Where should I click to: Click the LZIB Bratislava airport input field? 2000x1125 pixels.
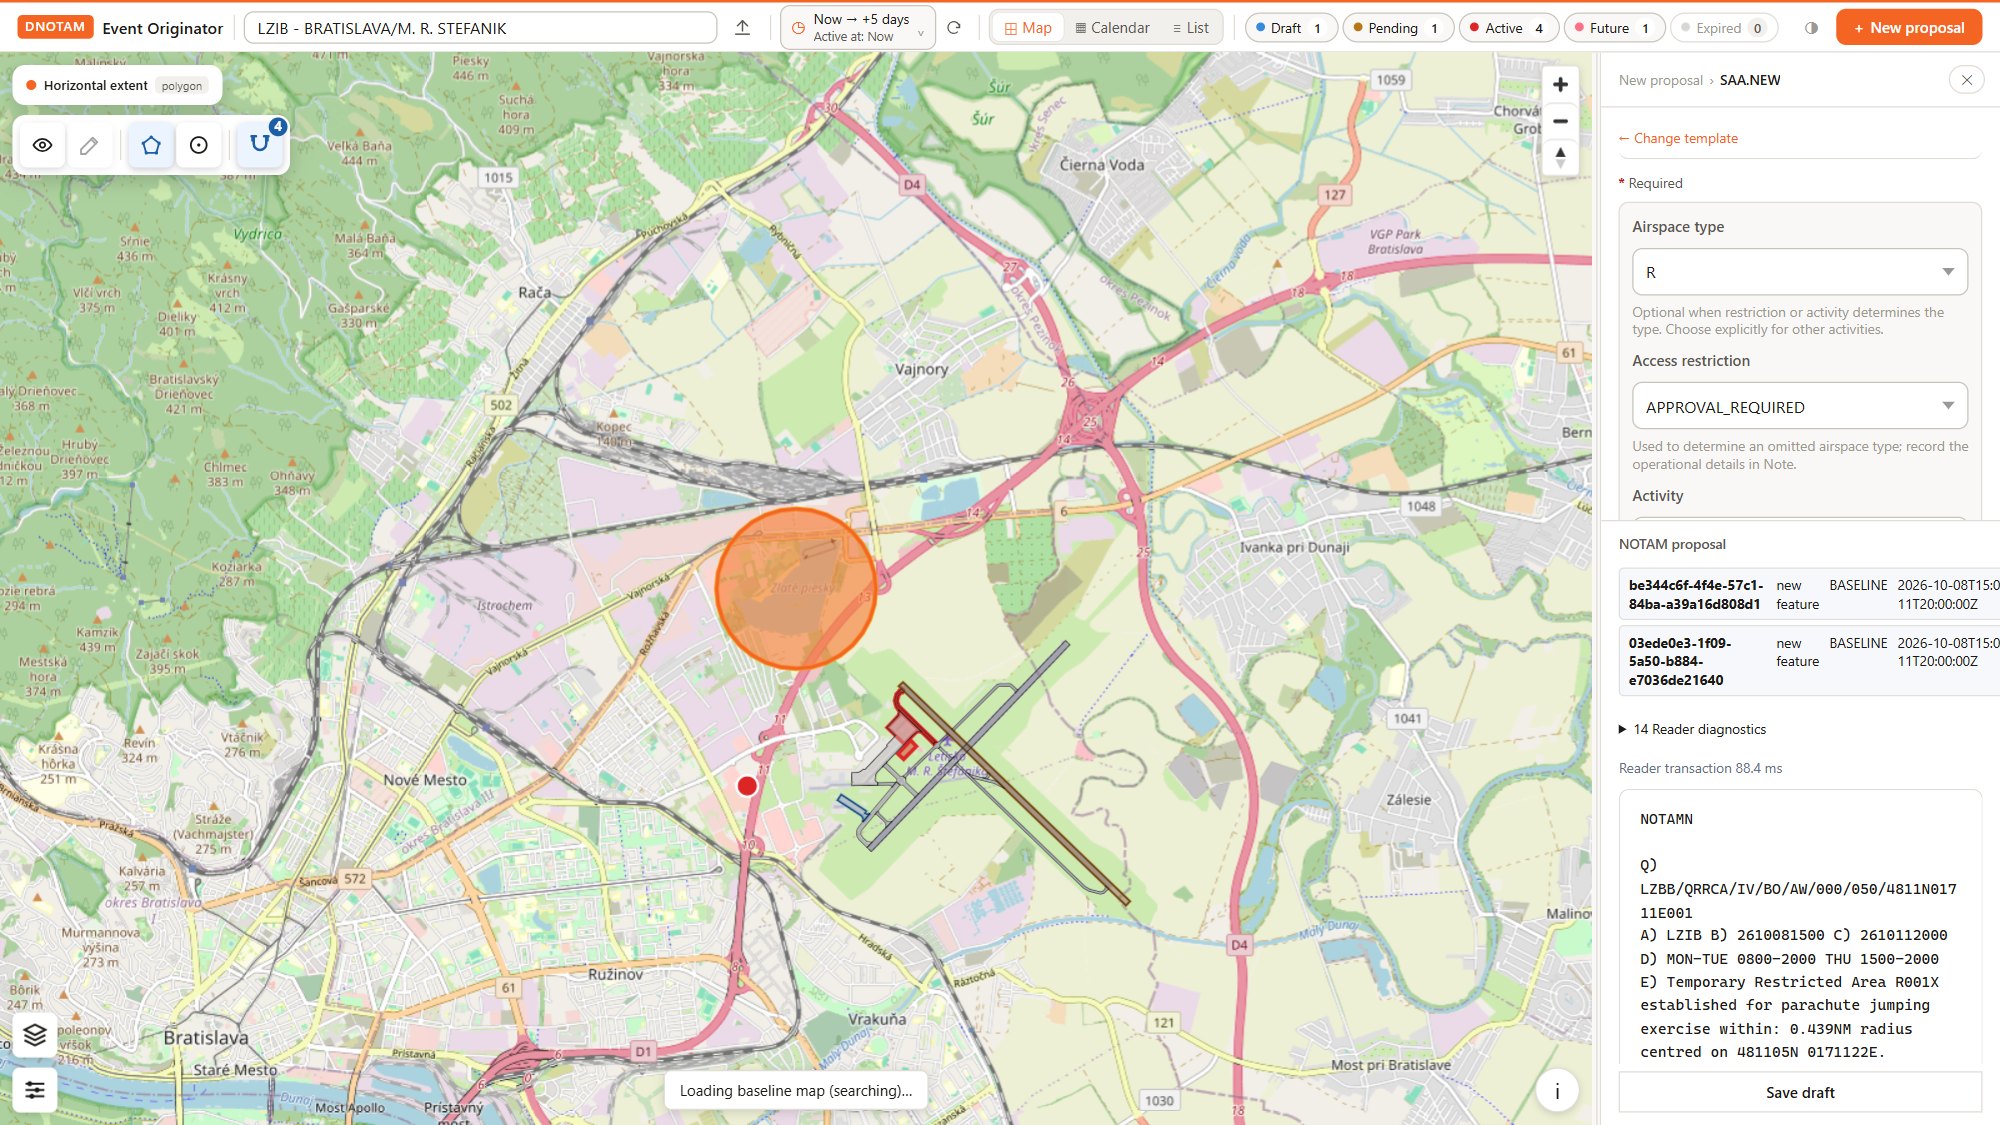pyautogui.click(x=480, y=28)
